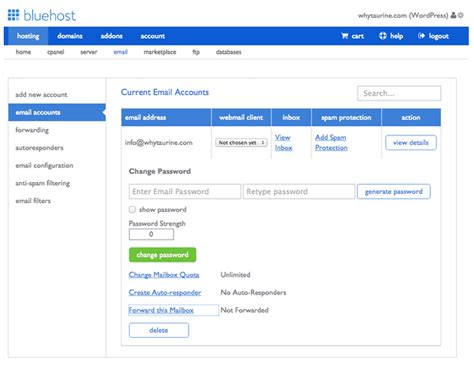Click the bluehost grid logo icon
The width and height of the screenshot is (474, 366).
(13, 15)
